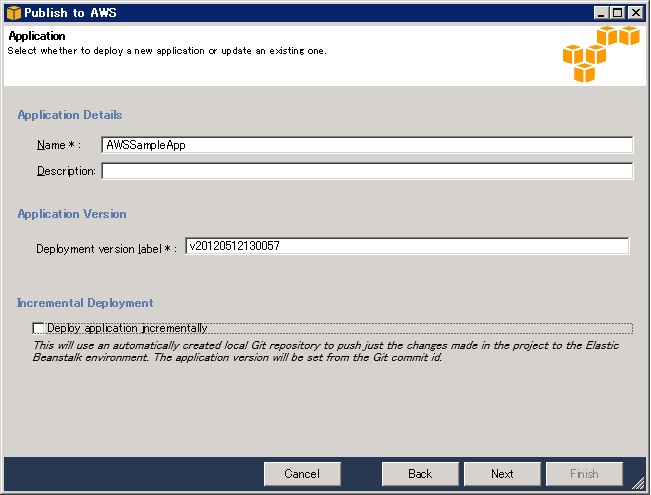Click the Incremental Deployment section heading

85,303
